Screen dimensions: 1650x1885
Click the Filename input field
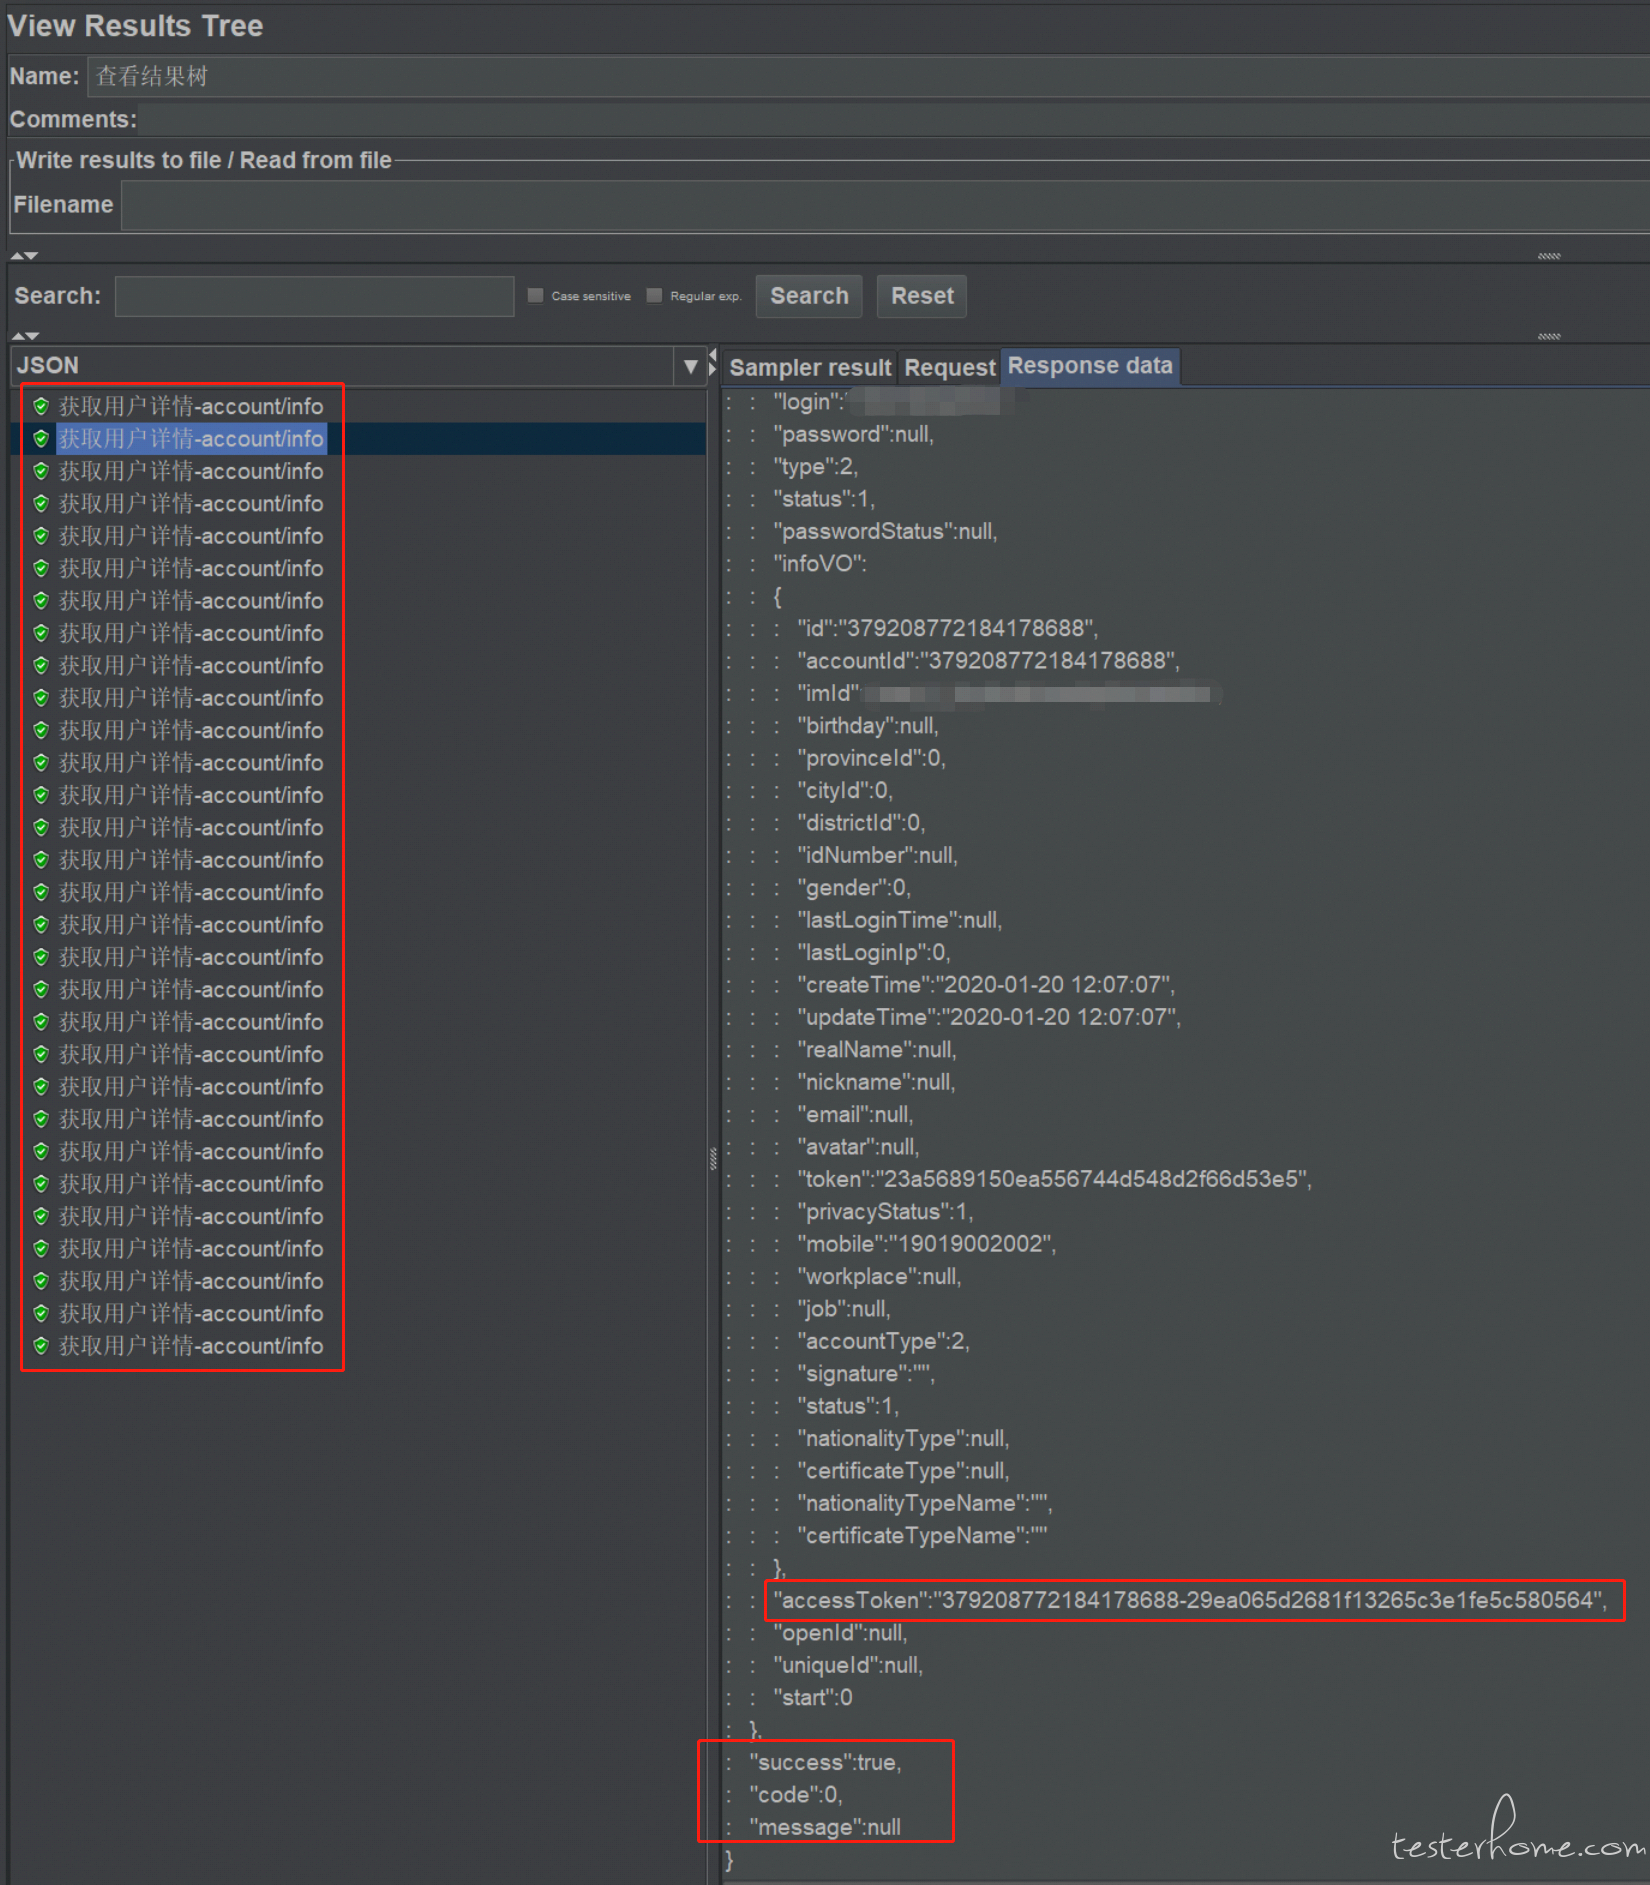[x=885, y=205]
